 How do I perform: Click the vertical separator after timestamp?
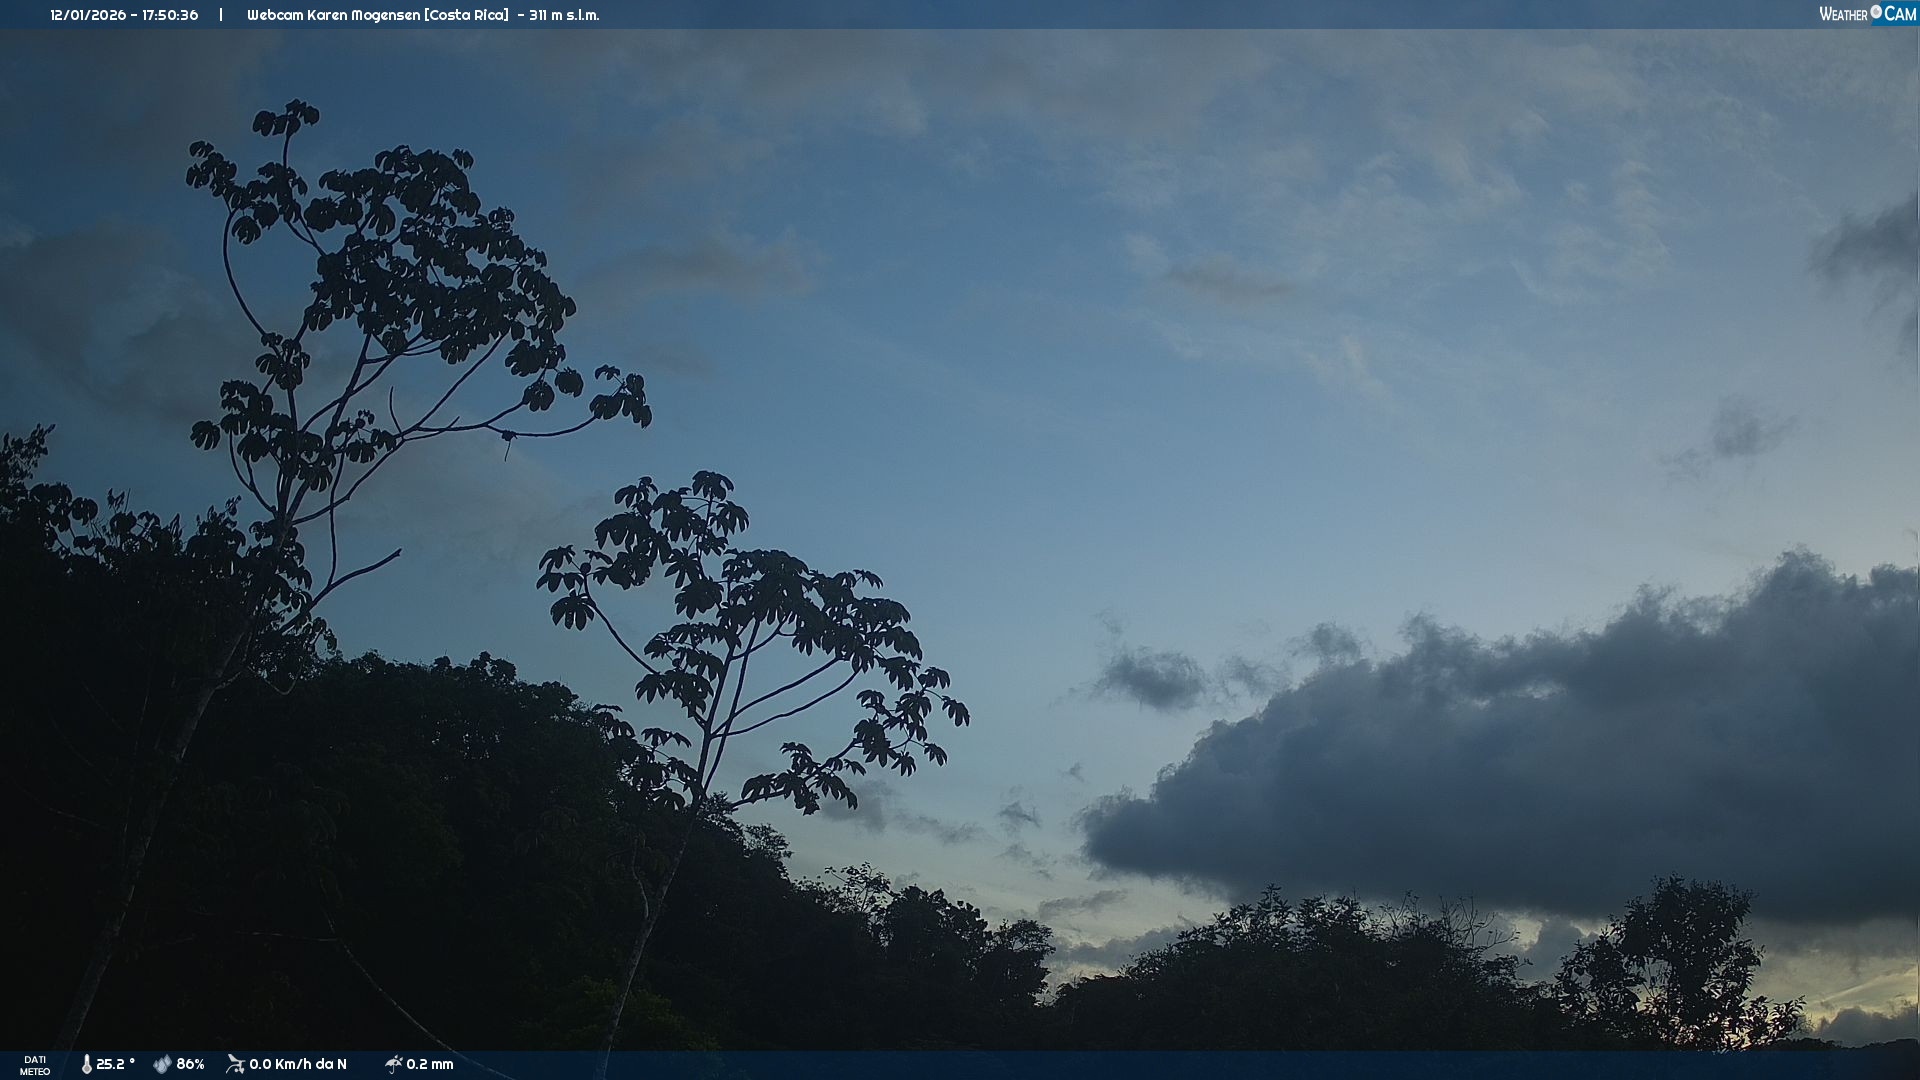pyautogui.click(x=221, y=15)
